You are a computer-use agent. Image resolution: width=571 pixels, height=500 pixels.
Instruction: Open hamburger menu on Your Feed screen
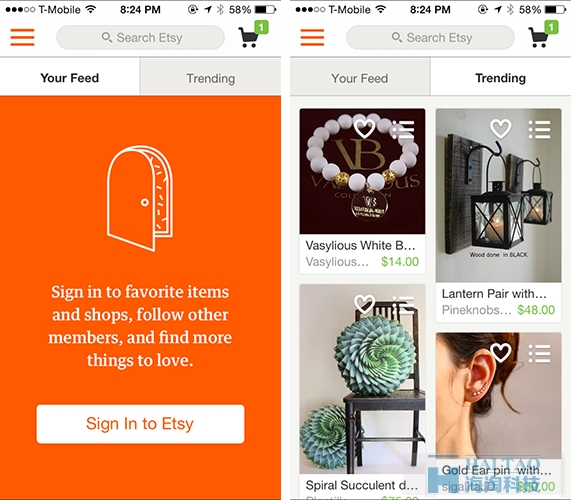tap(22, 38)
